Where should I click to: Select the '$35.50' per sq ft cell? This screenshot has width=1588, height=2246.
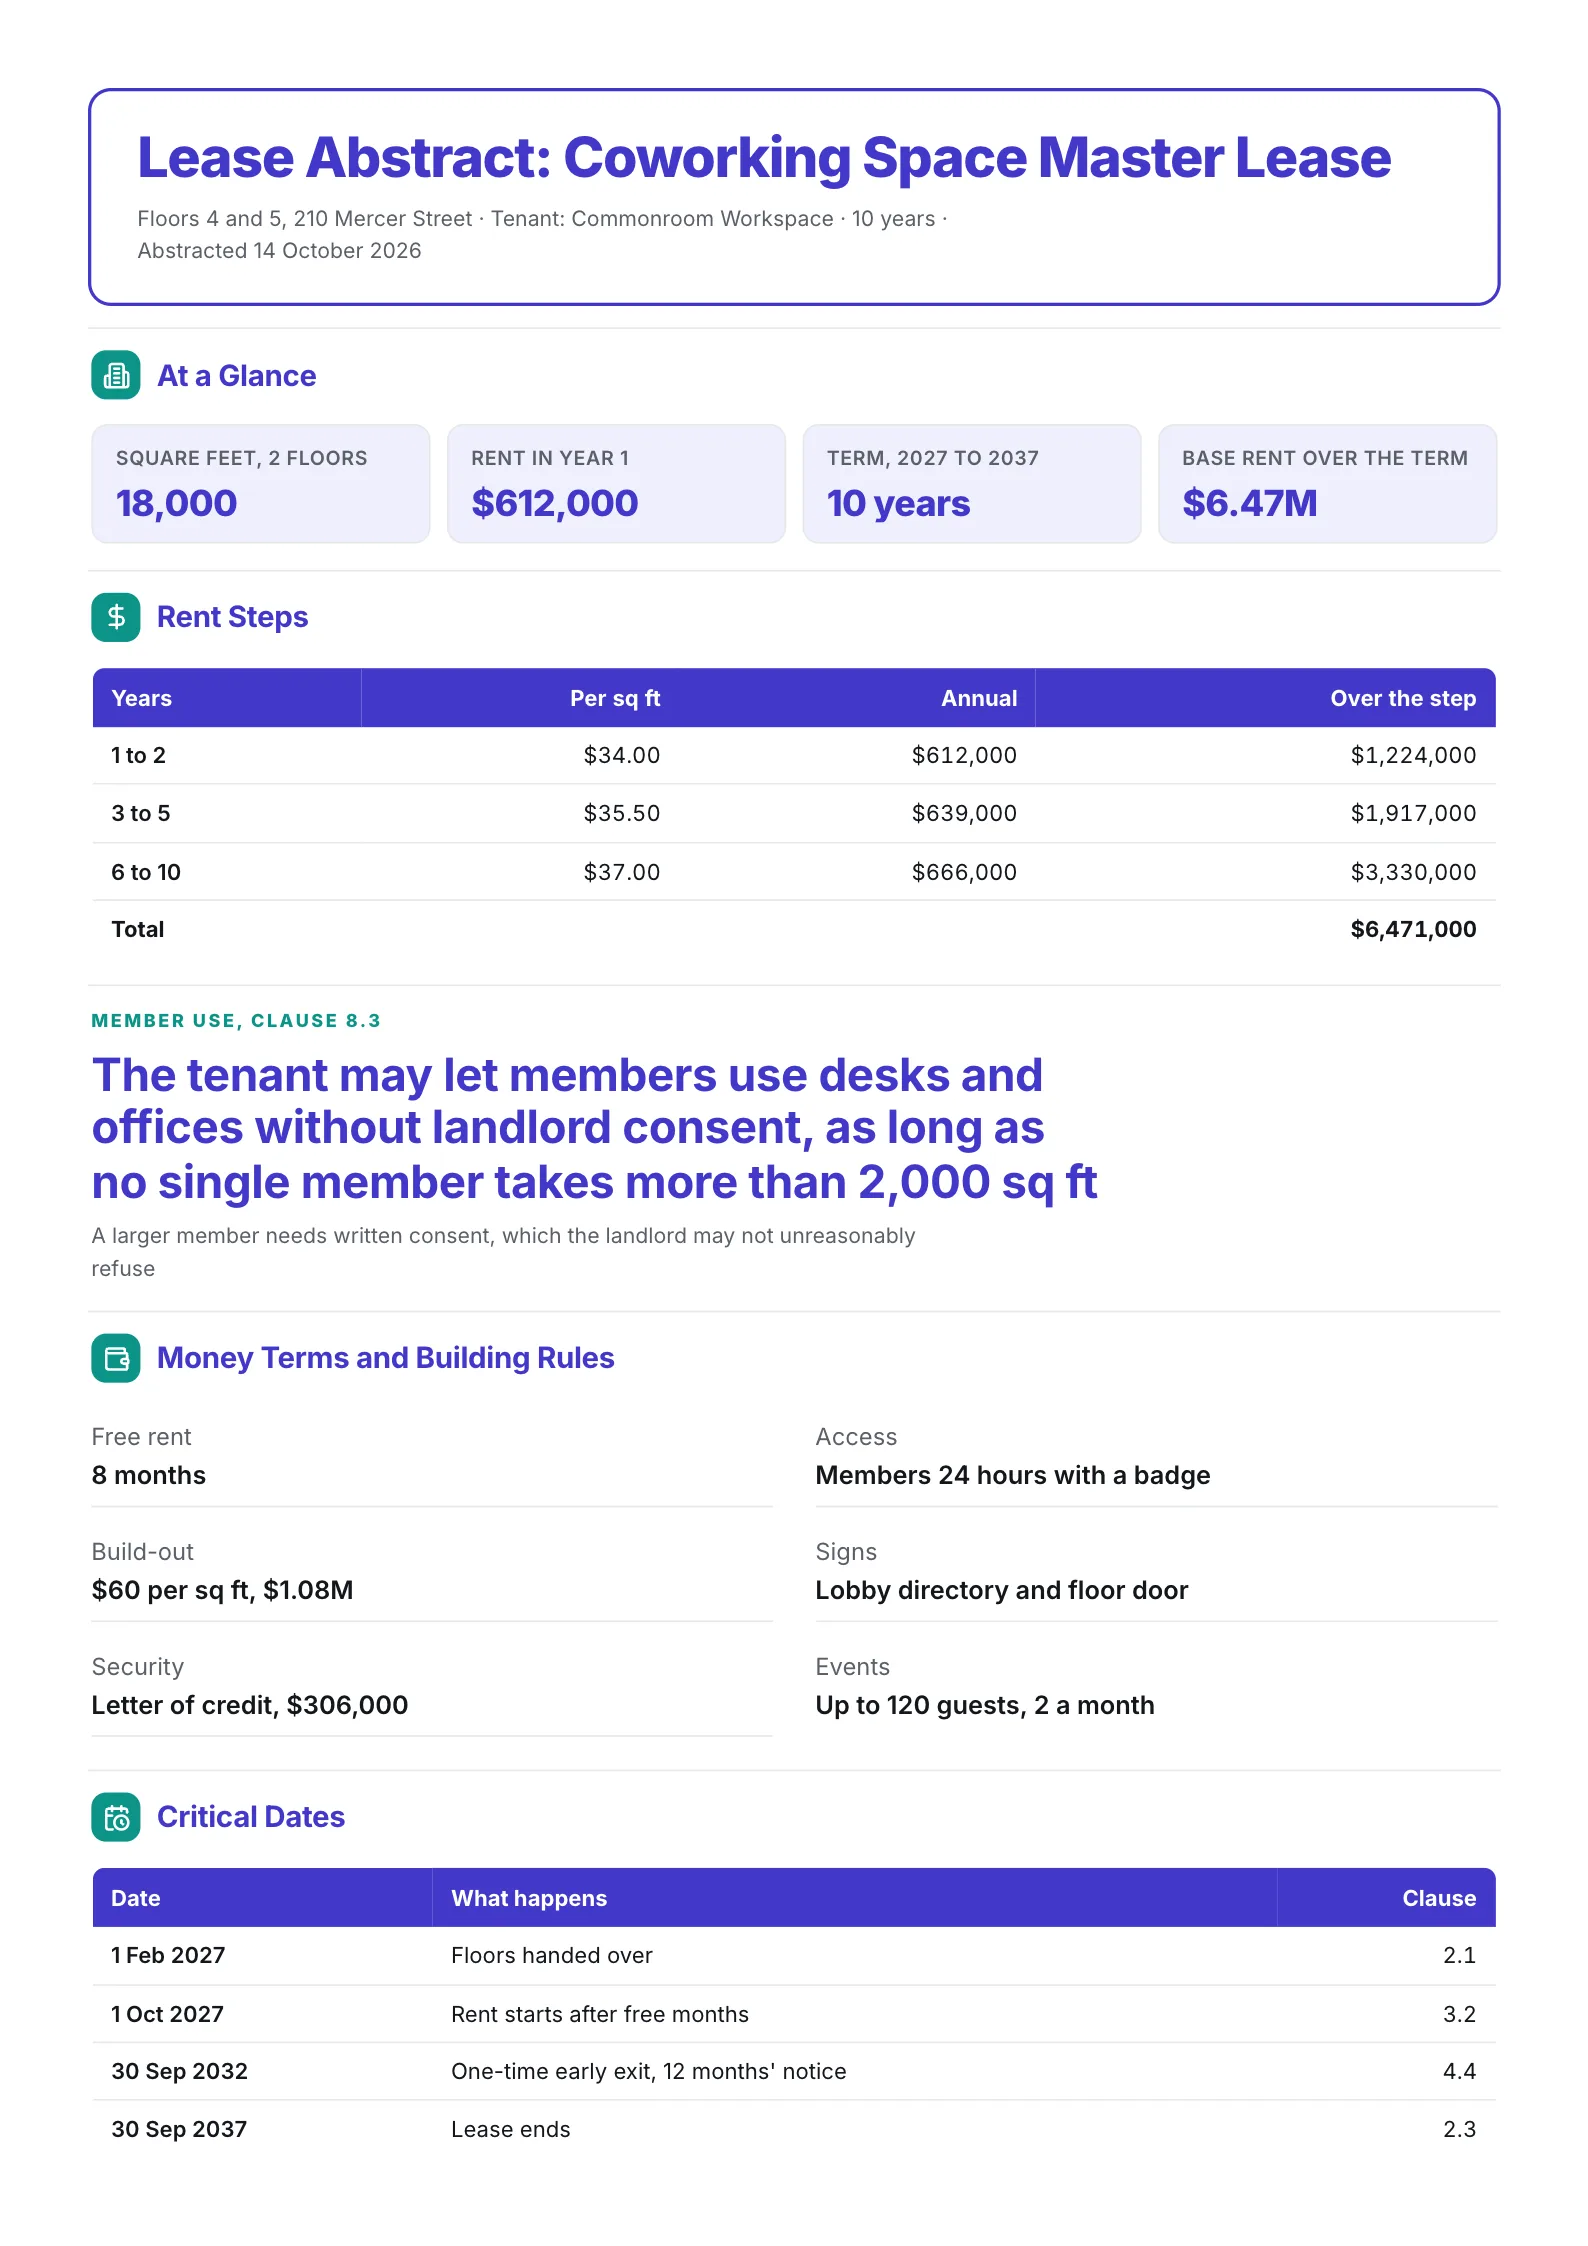622,813
